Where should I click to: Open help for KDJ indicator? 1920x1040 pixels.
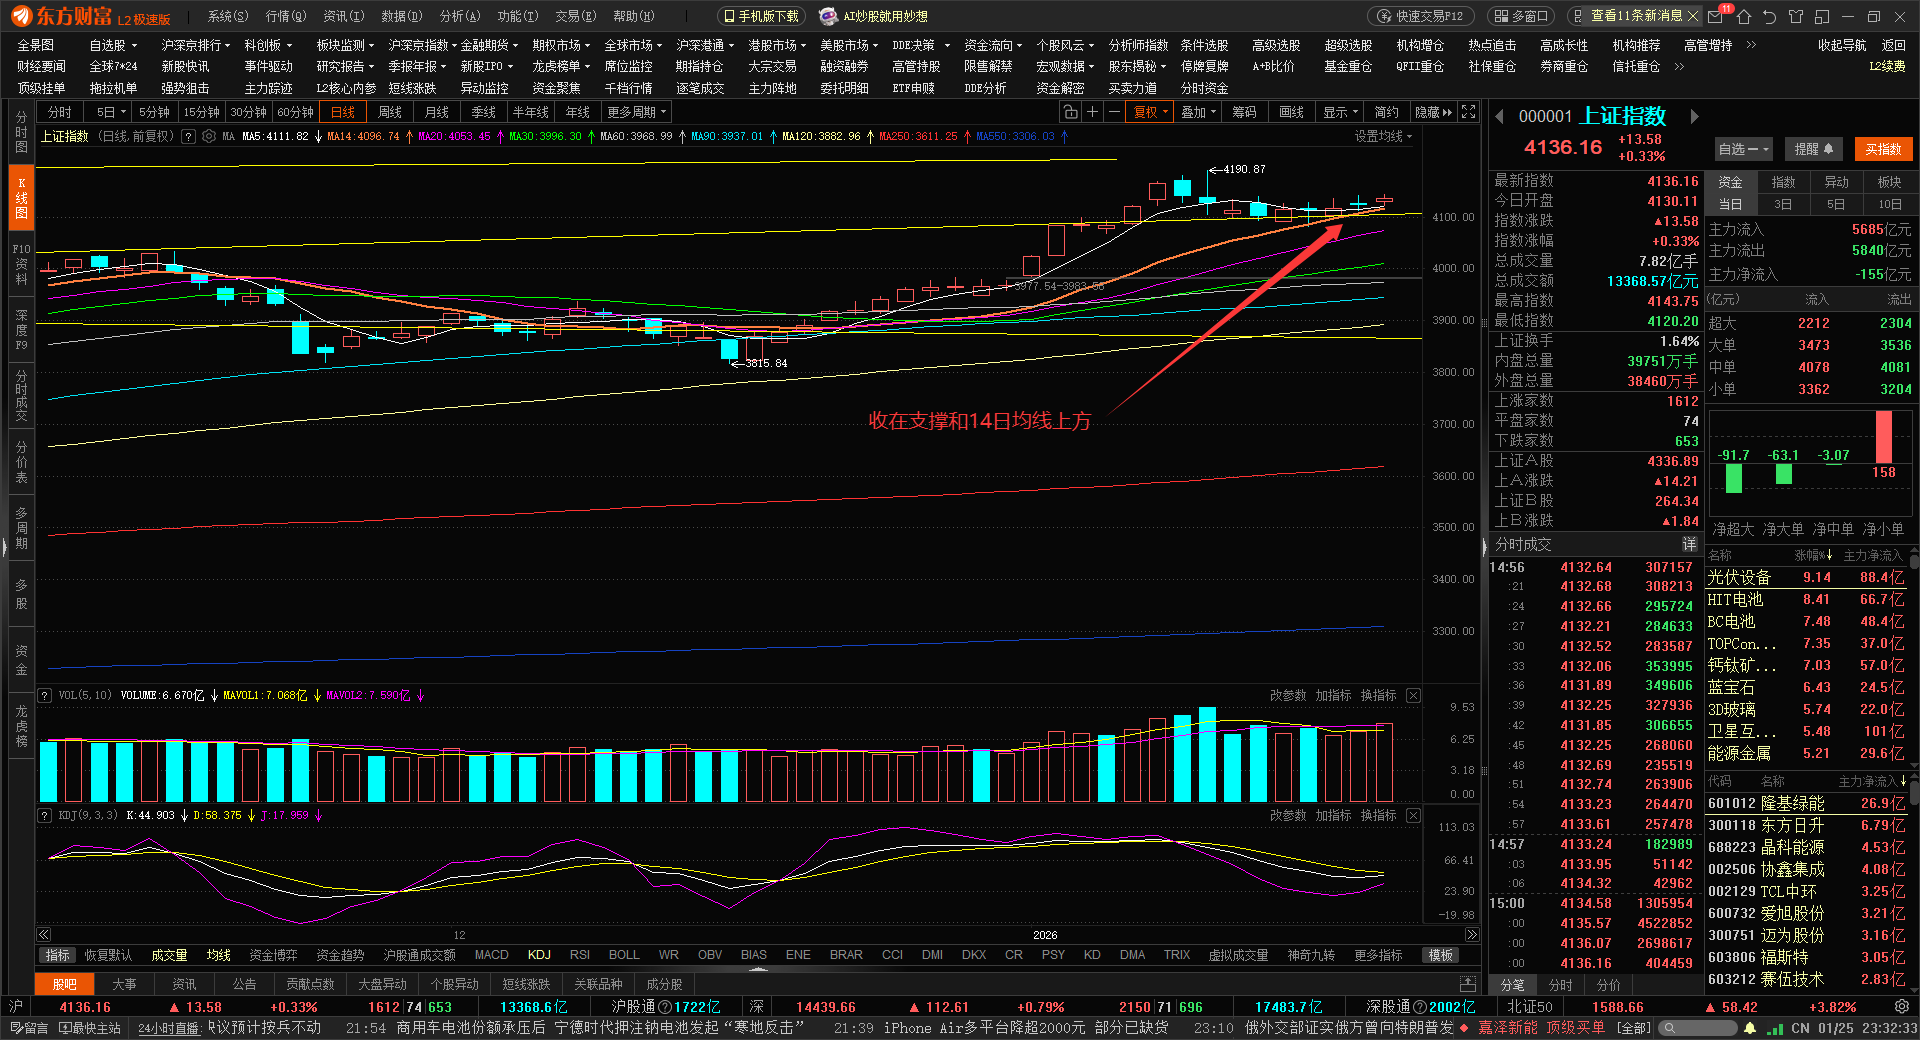[x=45, y=815]
